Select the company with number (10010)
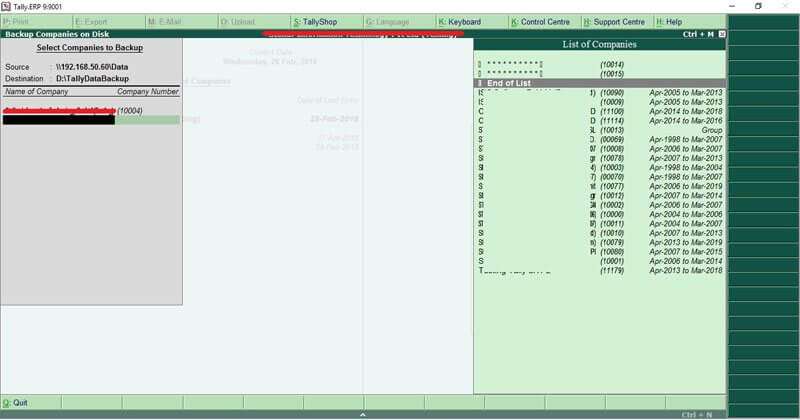Viewport: 800px width, 420px height. tap(599, 233)
